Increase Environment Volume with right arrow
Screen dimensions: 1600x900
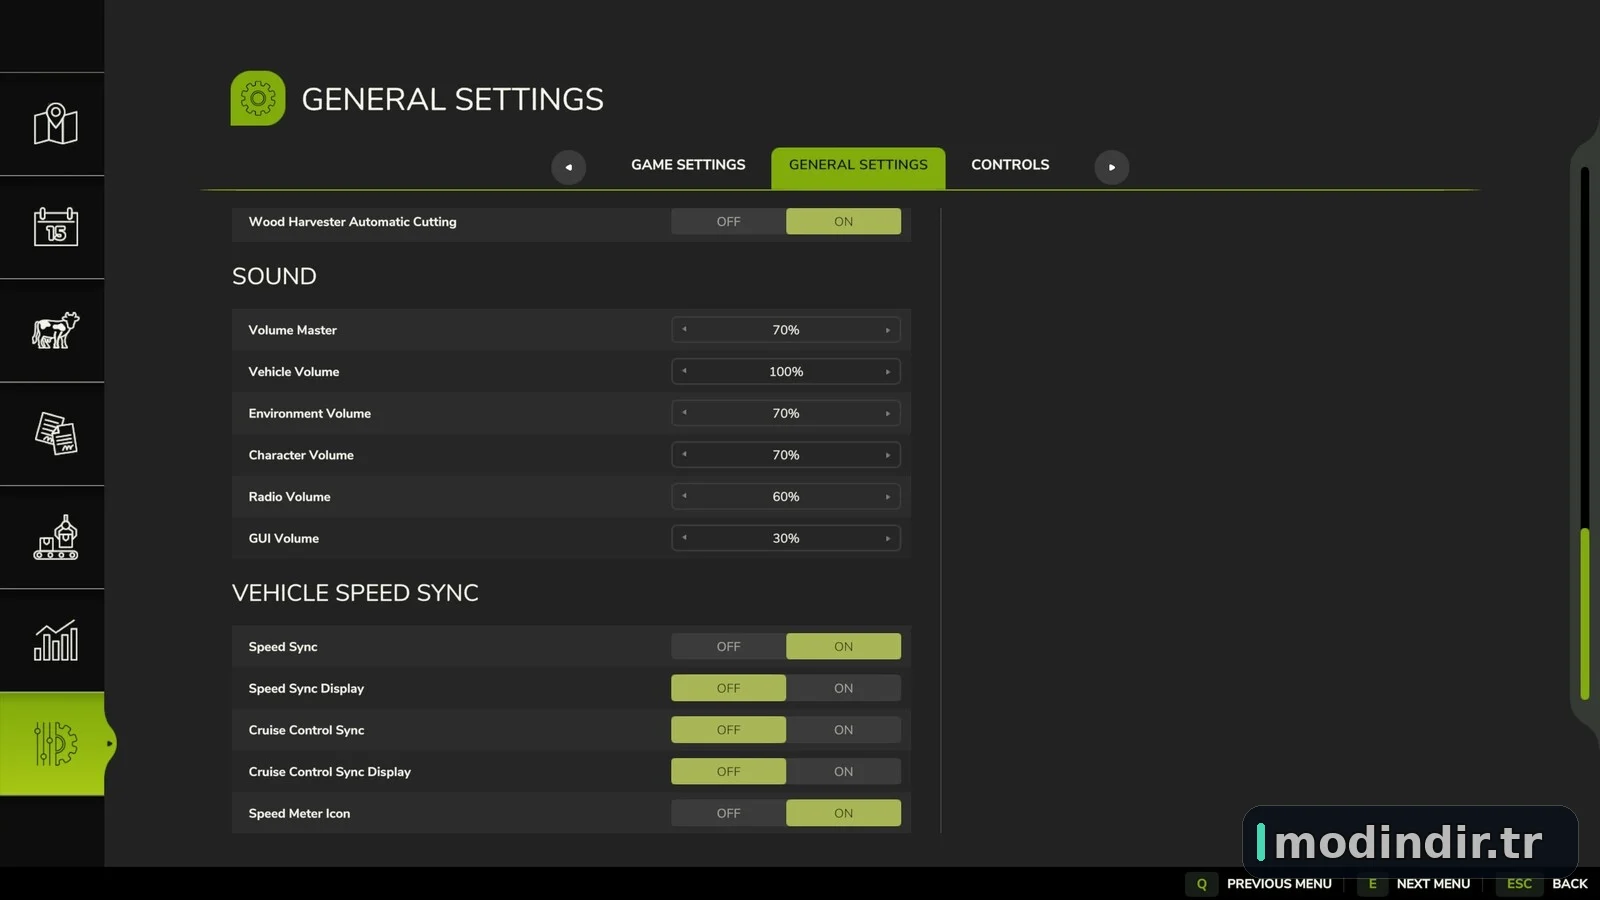[x=887, y=413]
